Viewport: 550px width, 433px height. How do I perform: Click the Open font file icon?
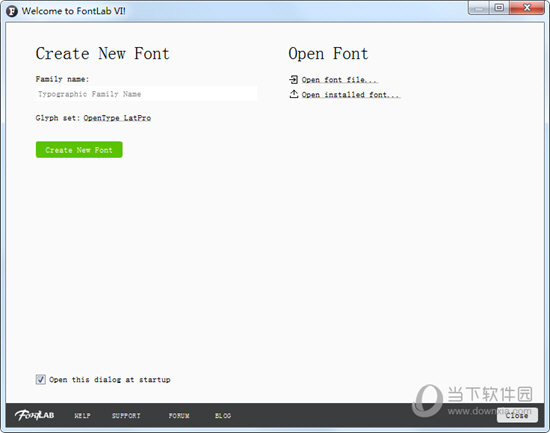point(294,80)
